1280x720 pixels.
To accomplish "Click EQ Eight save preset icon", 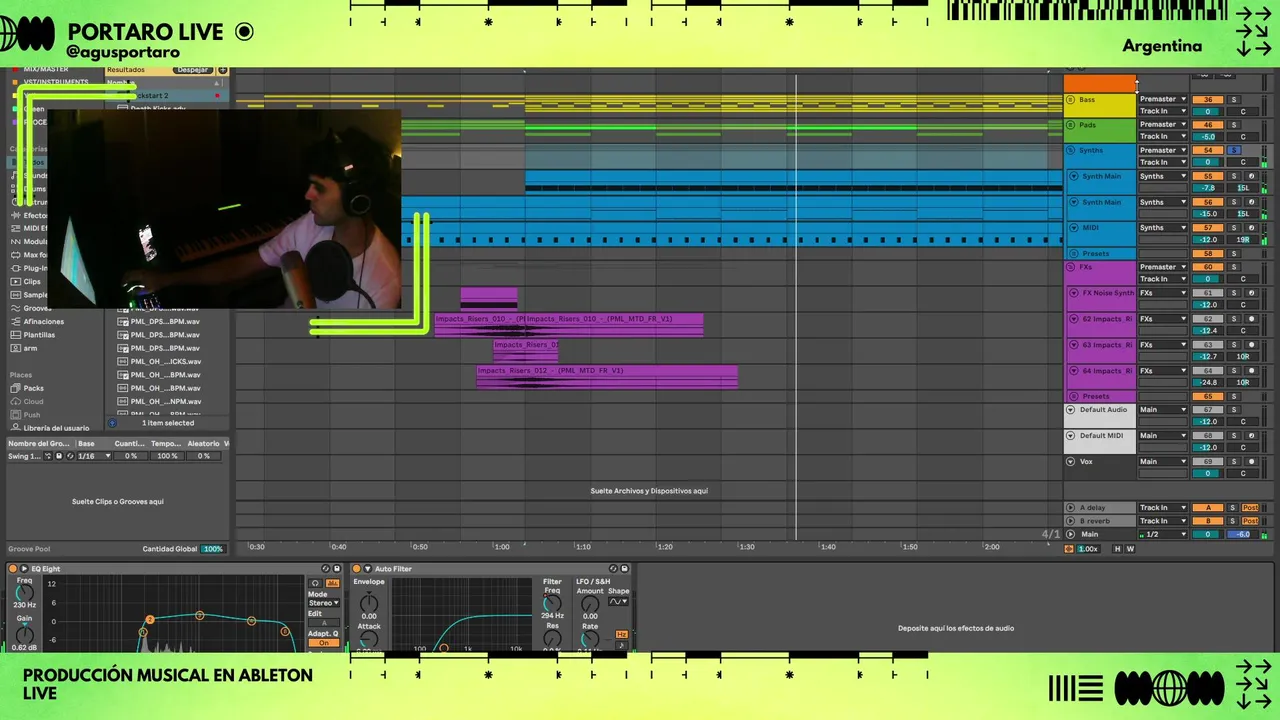I will (337, 568).
